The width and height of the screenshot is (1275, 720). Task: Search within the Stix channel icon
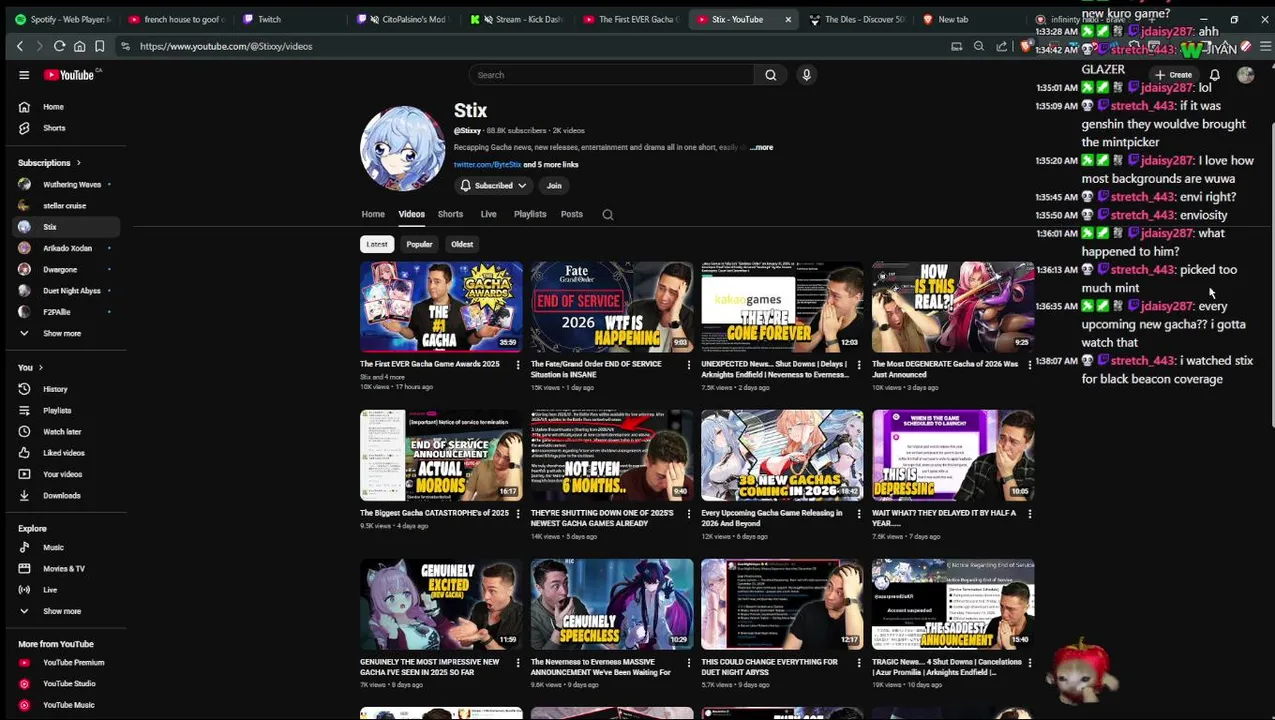point(607,214)
